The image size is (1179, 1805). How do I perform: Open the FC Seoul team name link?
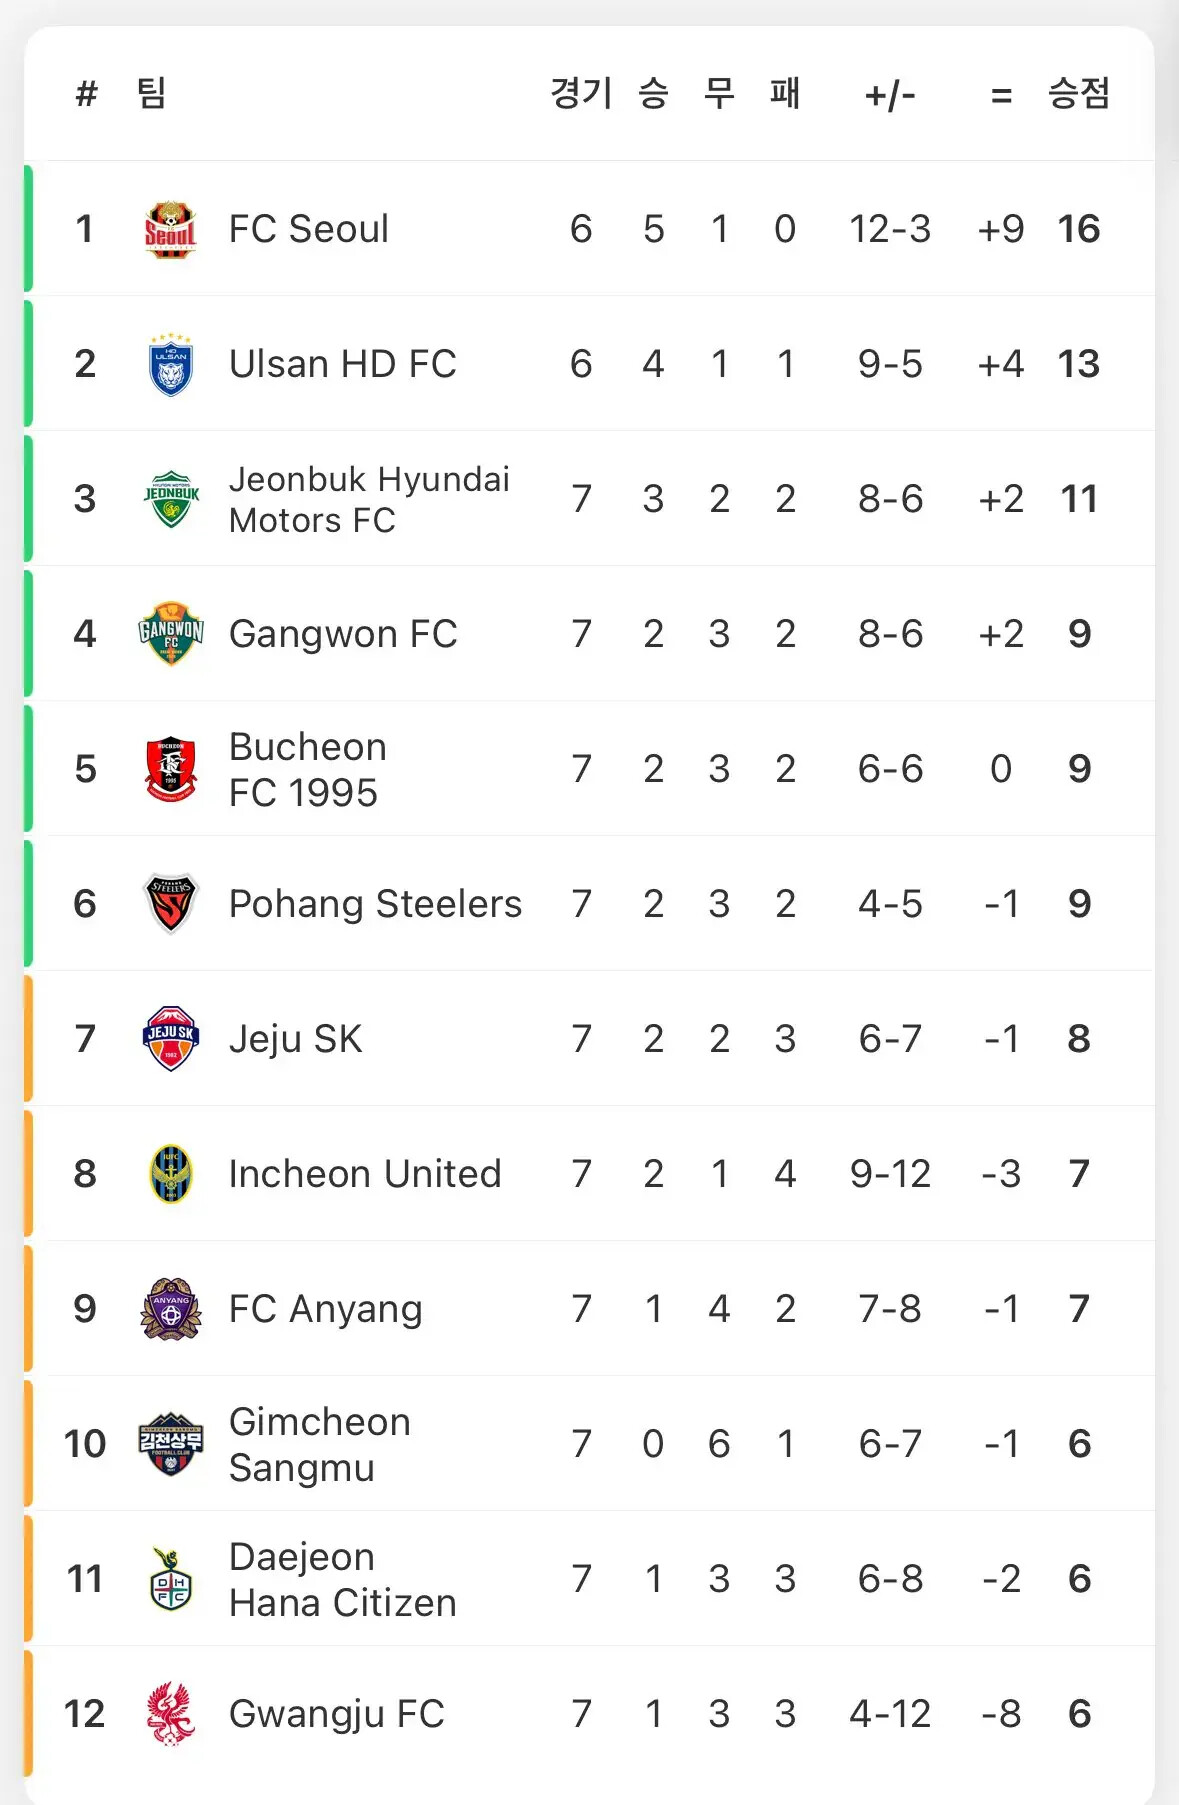(308, 229)
